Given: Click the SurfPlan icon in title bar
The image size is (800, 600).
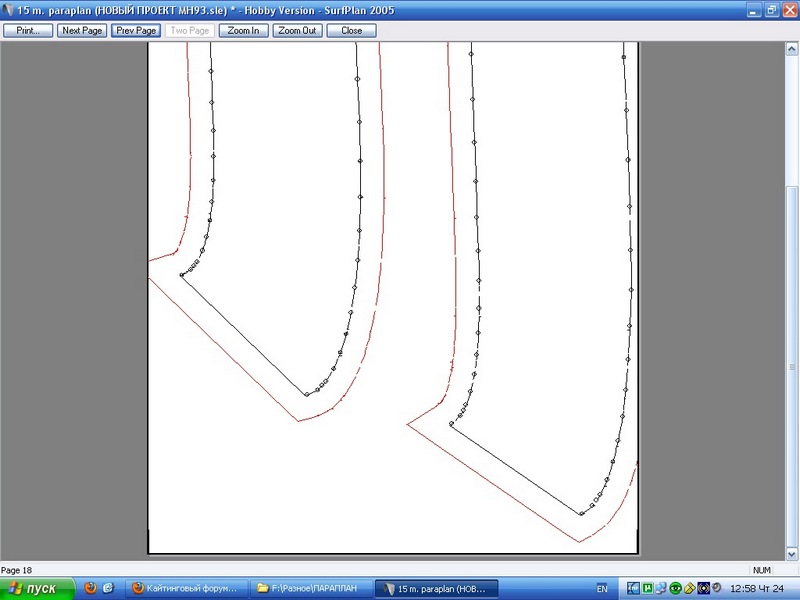Looking at the screenshot, I should tap(9, 10).
